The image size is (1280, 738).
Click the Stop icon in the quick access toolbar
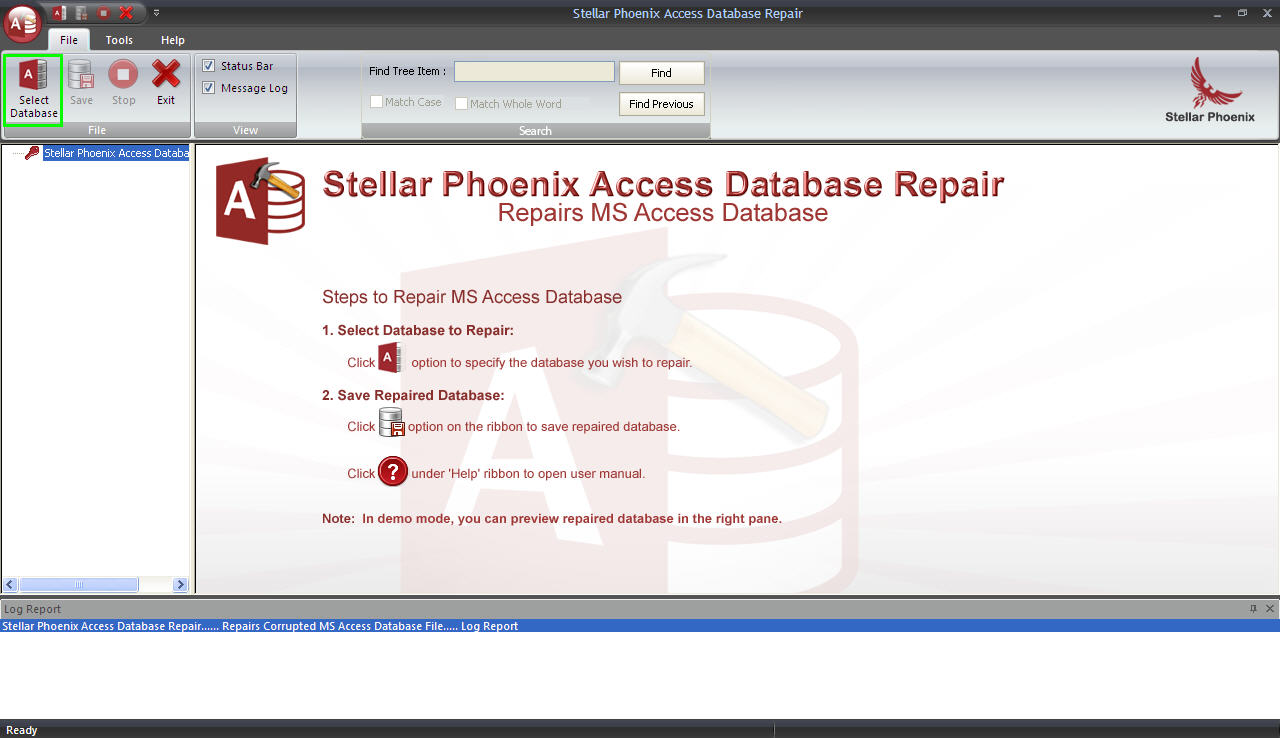103,13
